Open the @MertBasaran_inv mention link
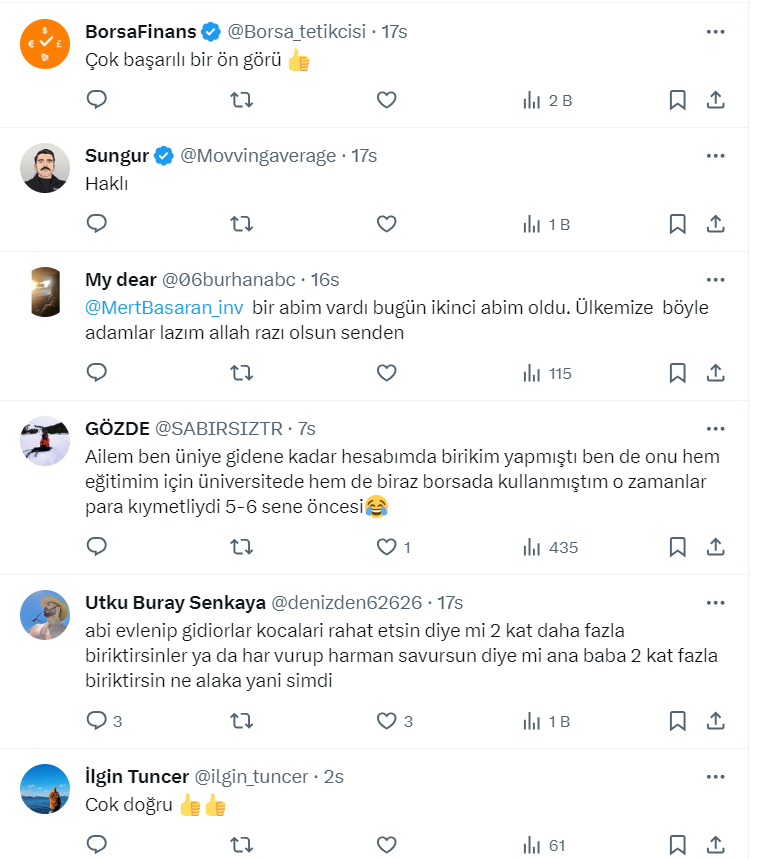758x859 pixels. (x=164, y=308)
